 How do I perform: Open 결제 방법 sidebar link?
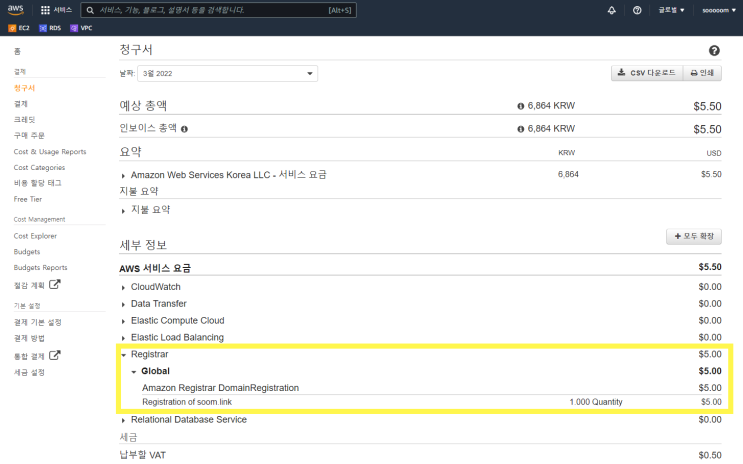tap(29, 338)
